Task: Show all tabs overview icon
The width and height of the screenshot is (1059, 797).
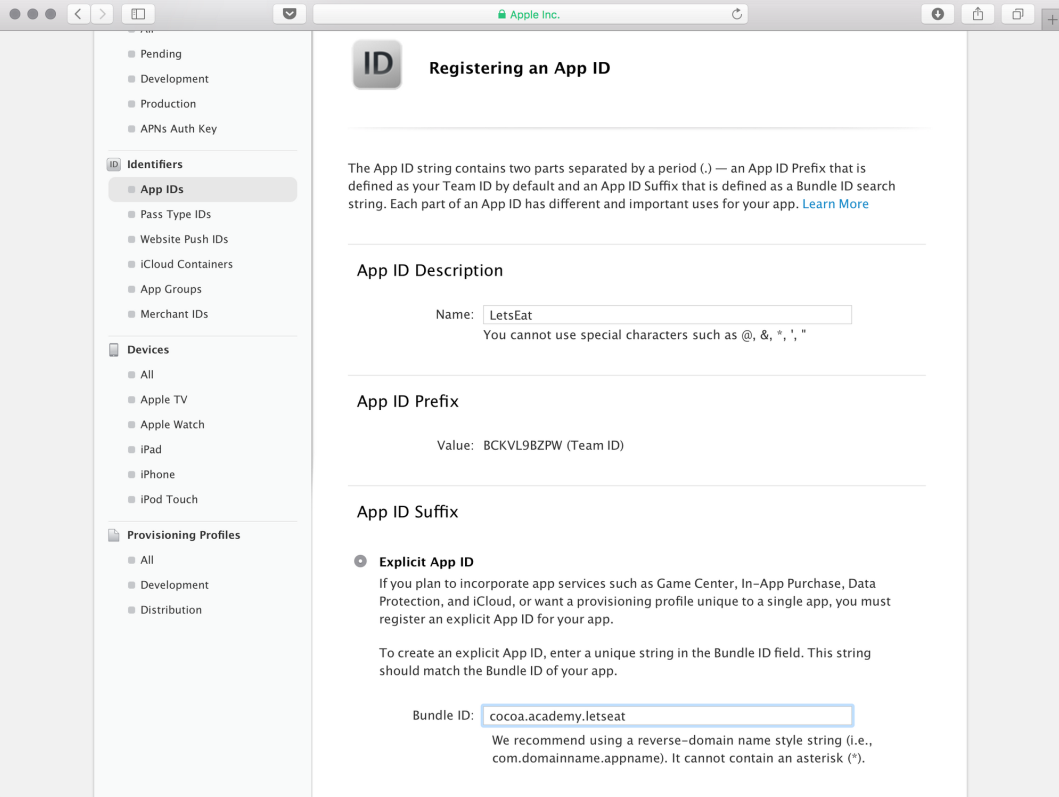Action: coord(1017,14)
